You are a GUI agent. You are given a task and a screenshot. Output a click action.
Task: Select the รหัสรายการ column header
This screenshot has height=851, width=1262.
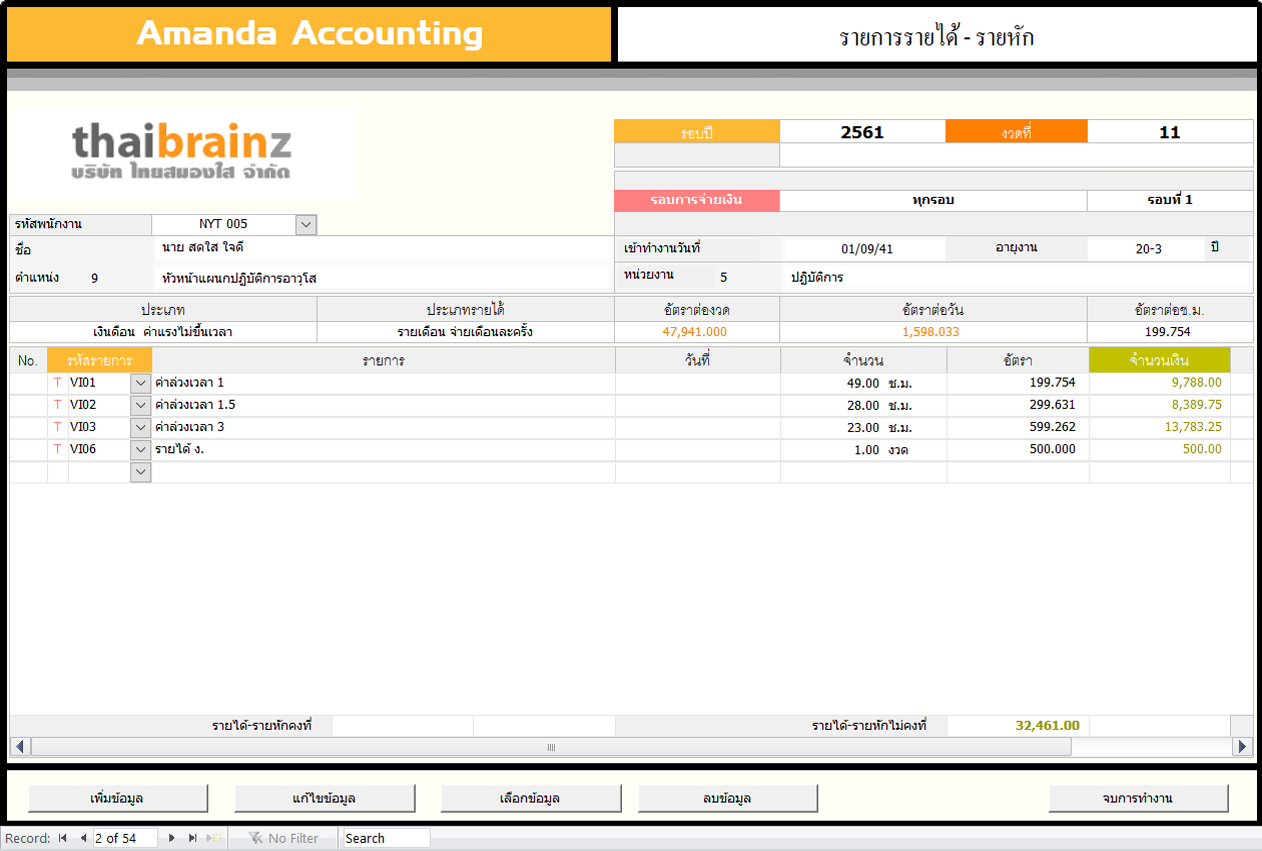pos(99,360)
